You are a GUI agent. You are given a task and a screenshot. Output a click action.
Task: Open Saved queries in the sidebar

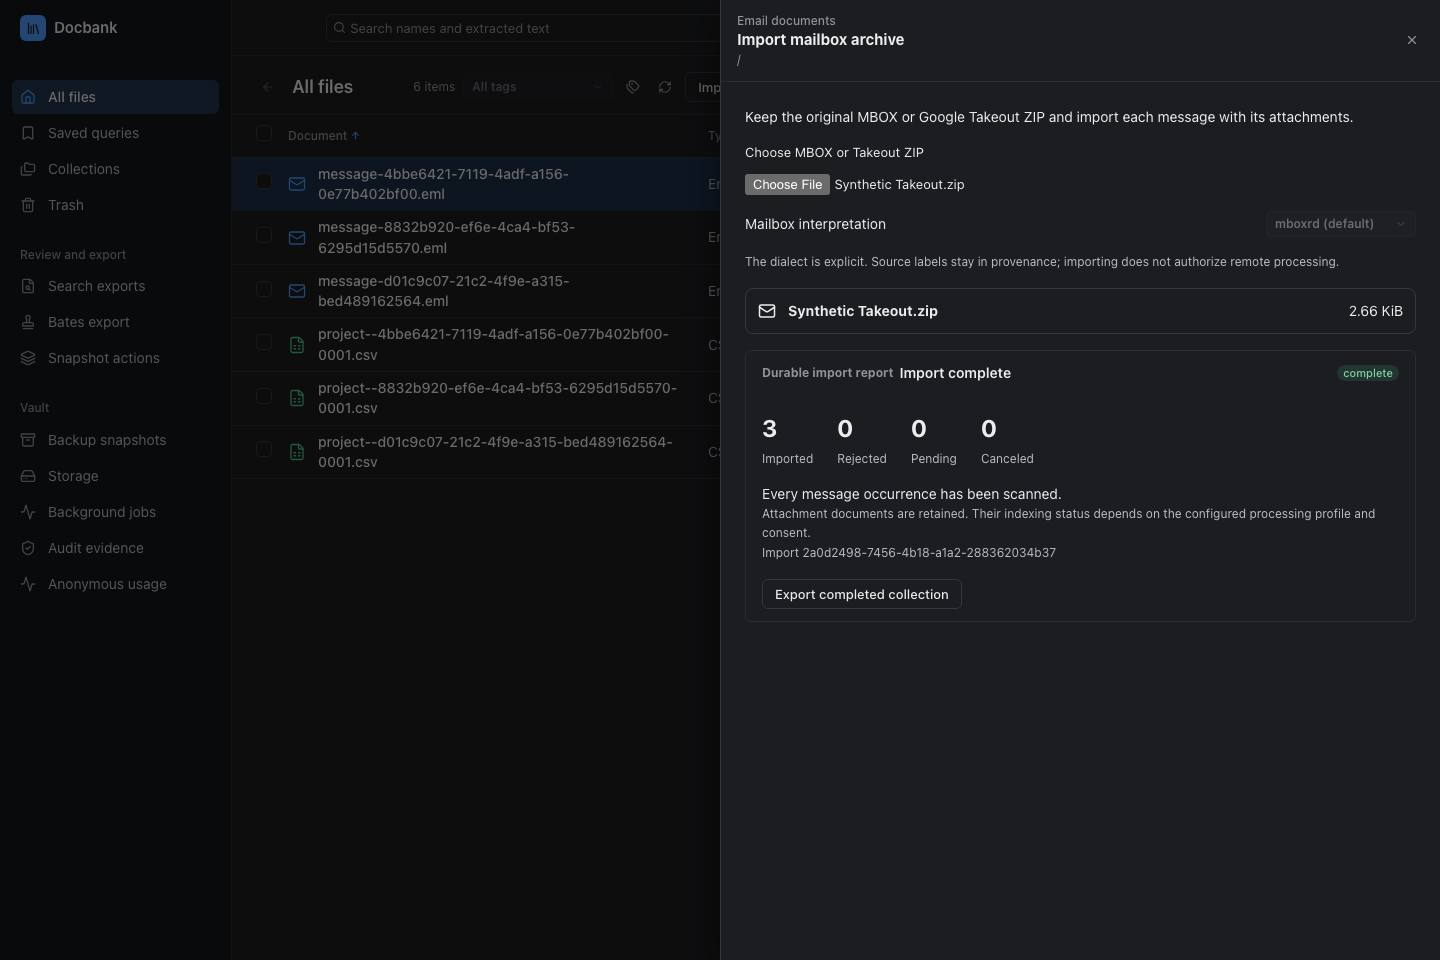[x=115, y=133]
